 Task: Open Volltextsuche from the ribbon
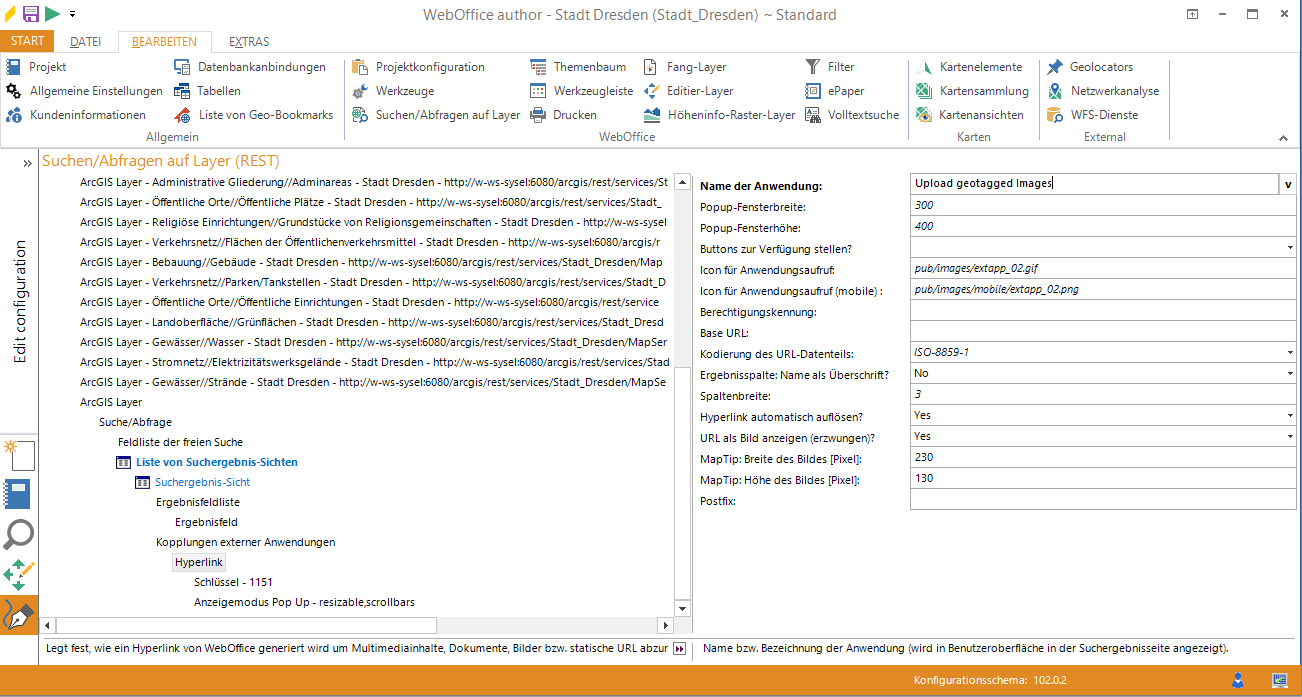[x=863, y=115]
